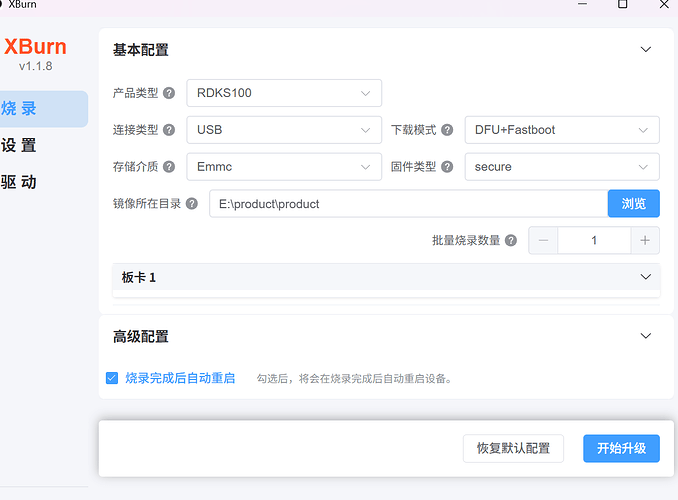Click the batch count value field
This screenshot has height=500, width=678.
pos(594,240)
